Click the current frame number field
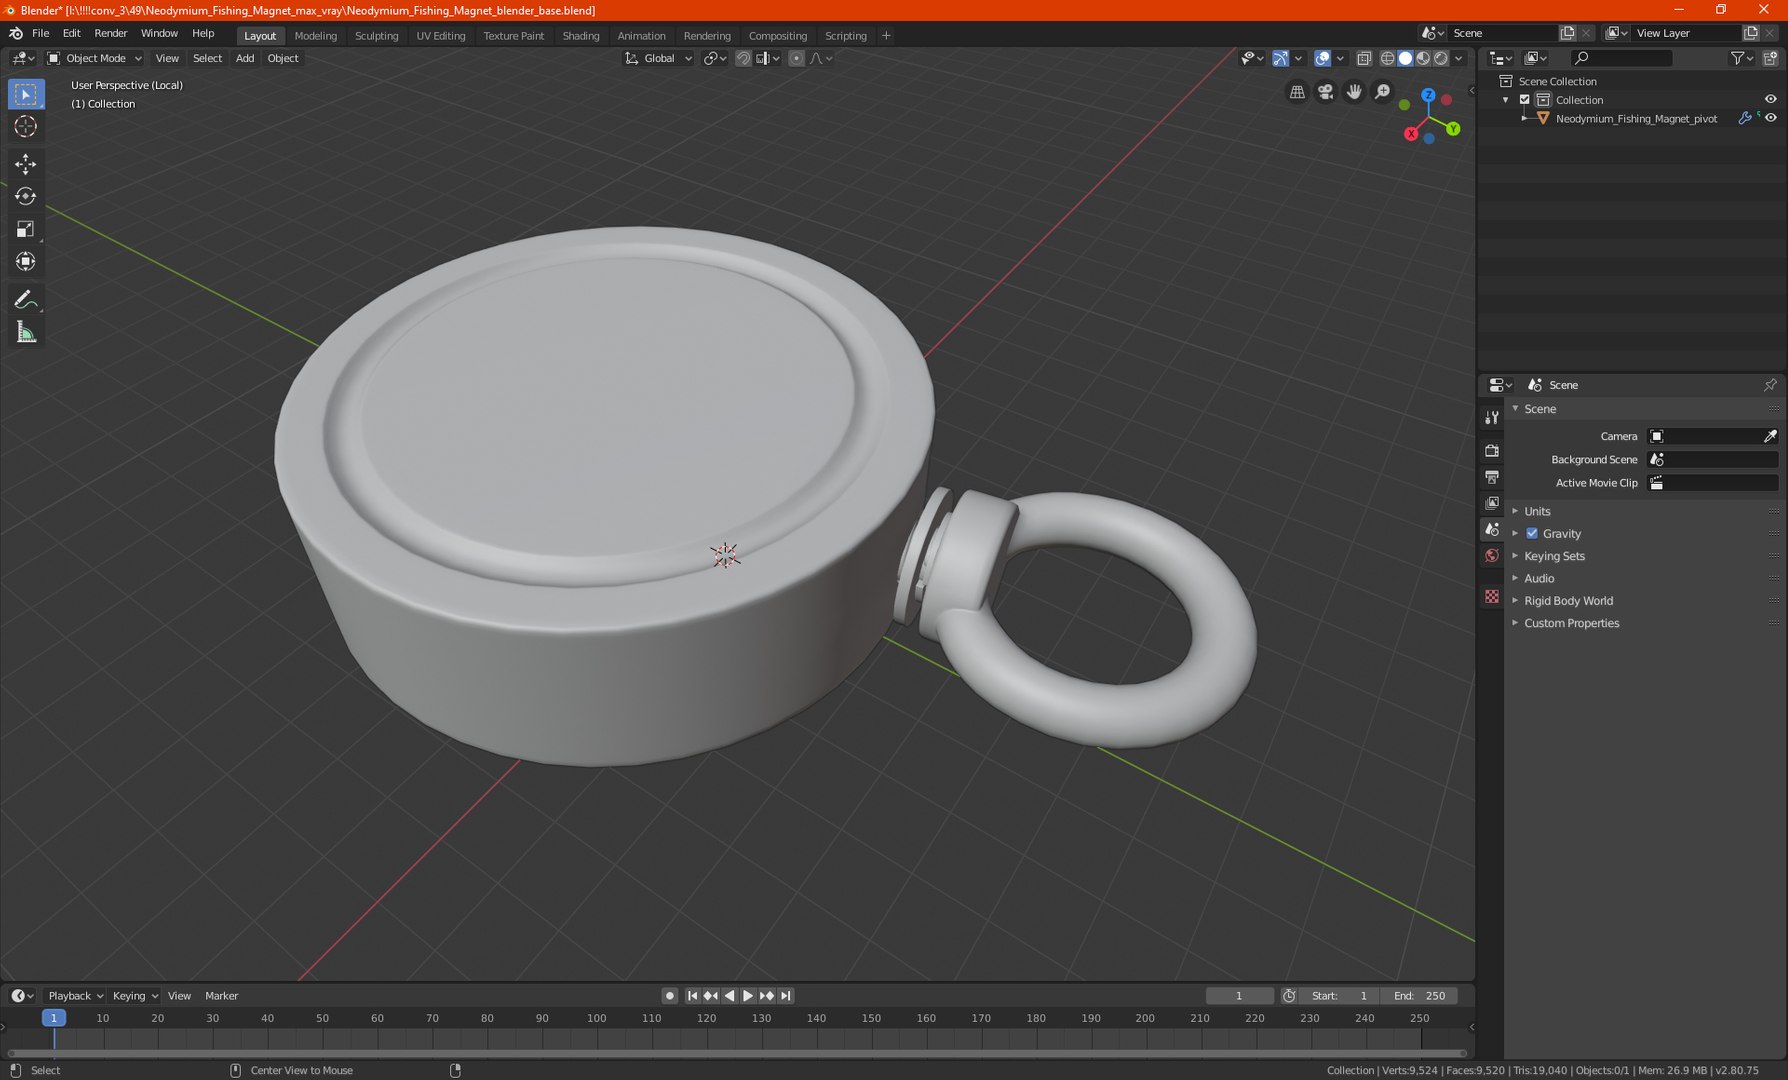 [x=1239, y=996]
